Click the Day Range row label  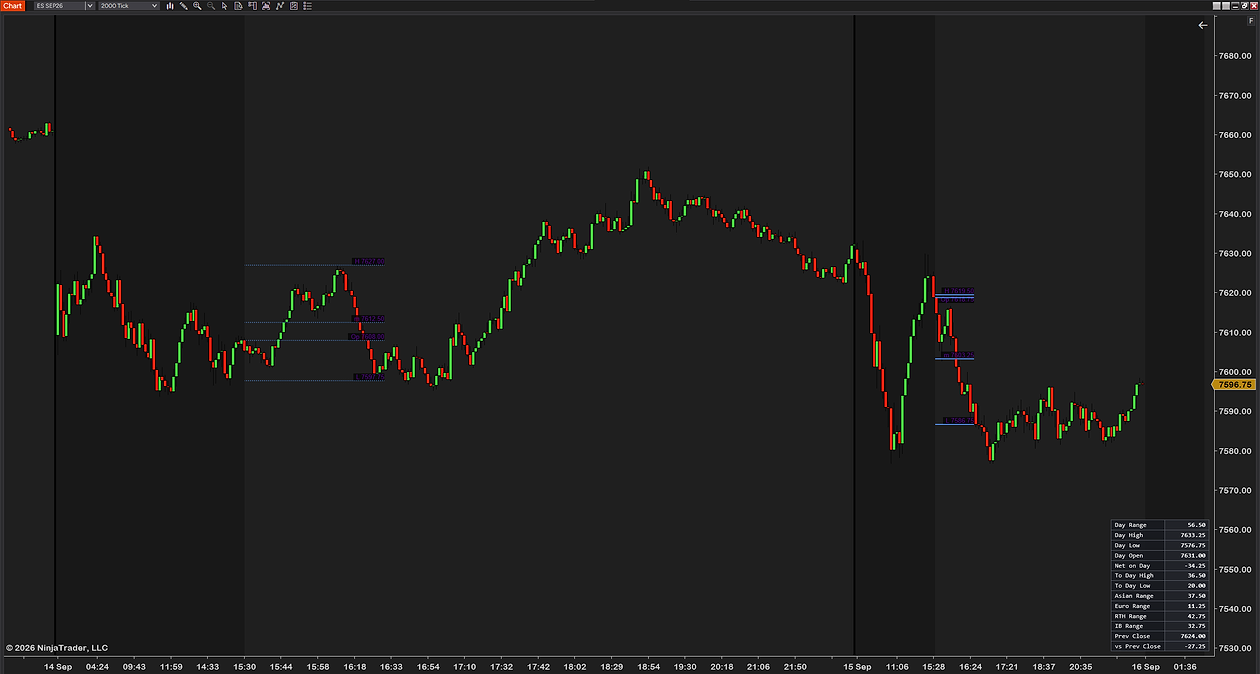coord(1131,525)
